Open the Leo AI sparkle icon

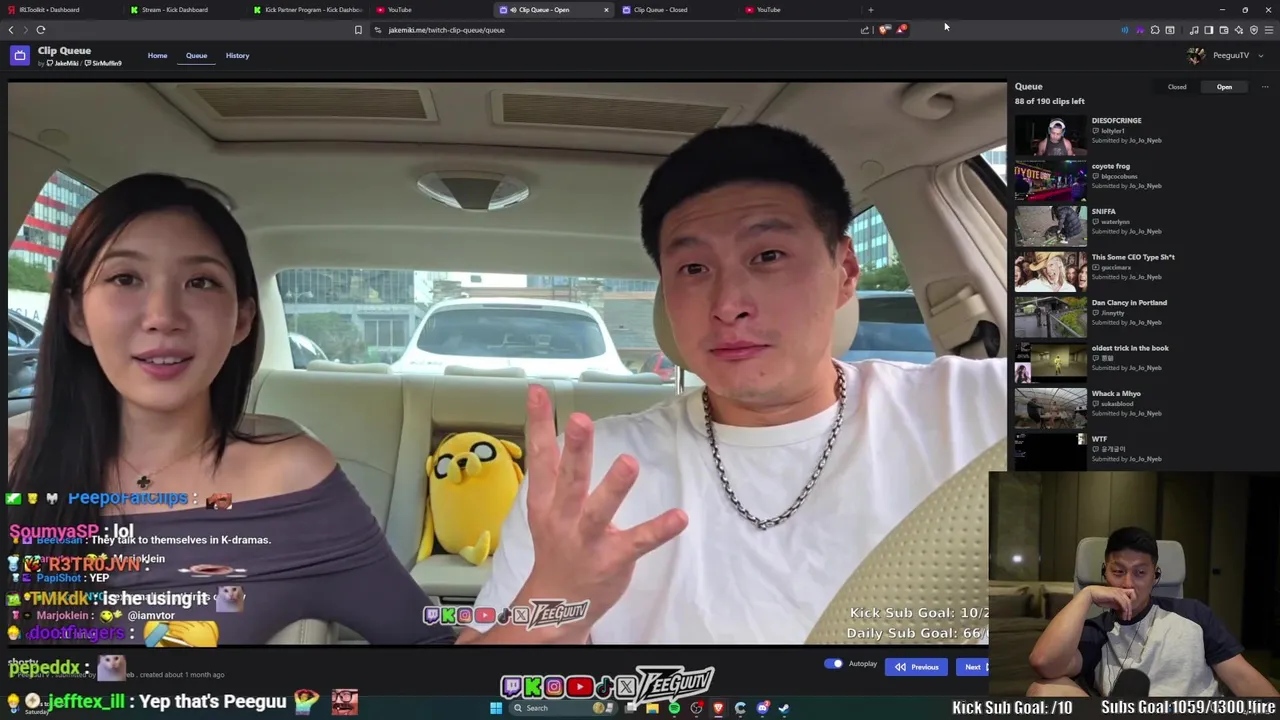pos(1239,30)
